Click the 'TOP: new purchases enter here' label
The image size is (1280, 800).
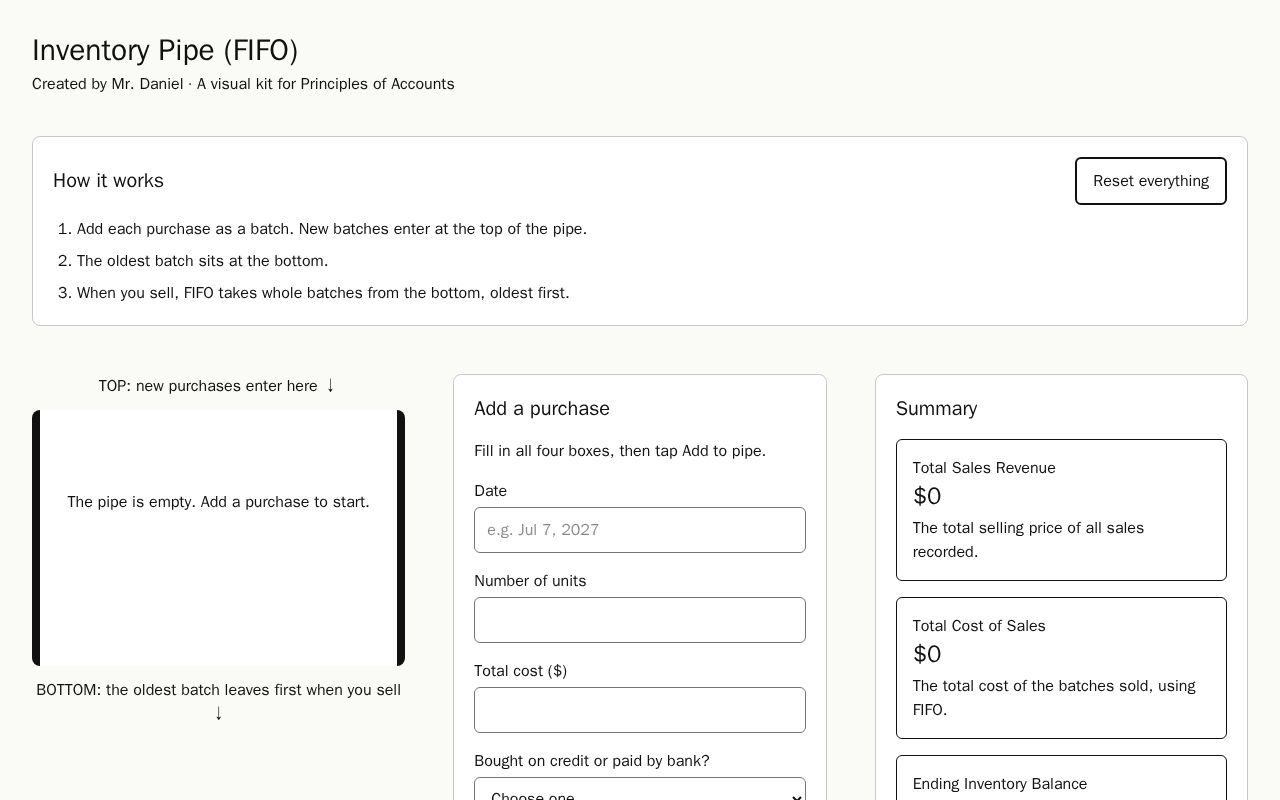(x=218, y=386)
